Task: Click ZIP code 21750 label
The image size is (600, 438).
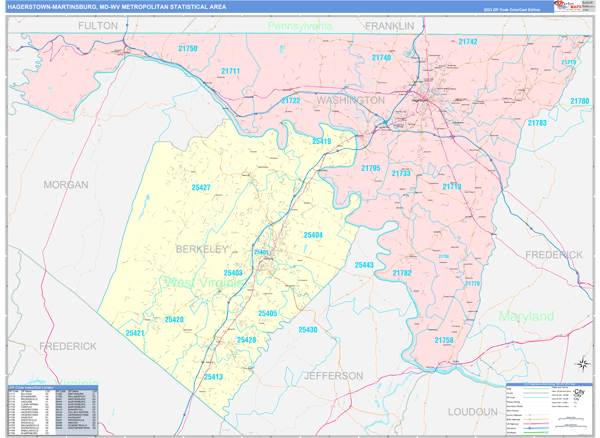Action: coord(187,48)
